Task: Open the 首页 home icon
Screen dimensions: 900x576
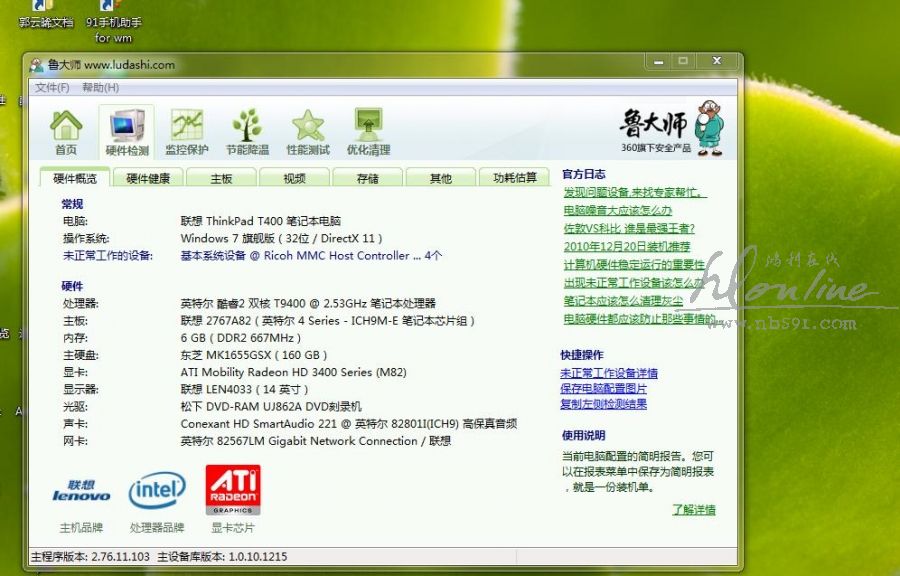Action: [65, 133]
